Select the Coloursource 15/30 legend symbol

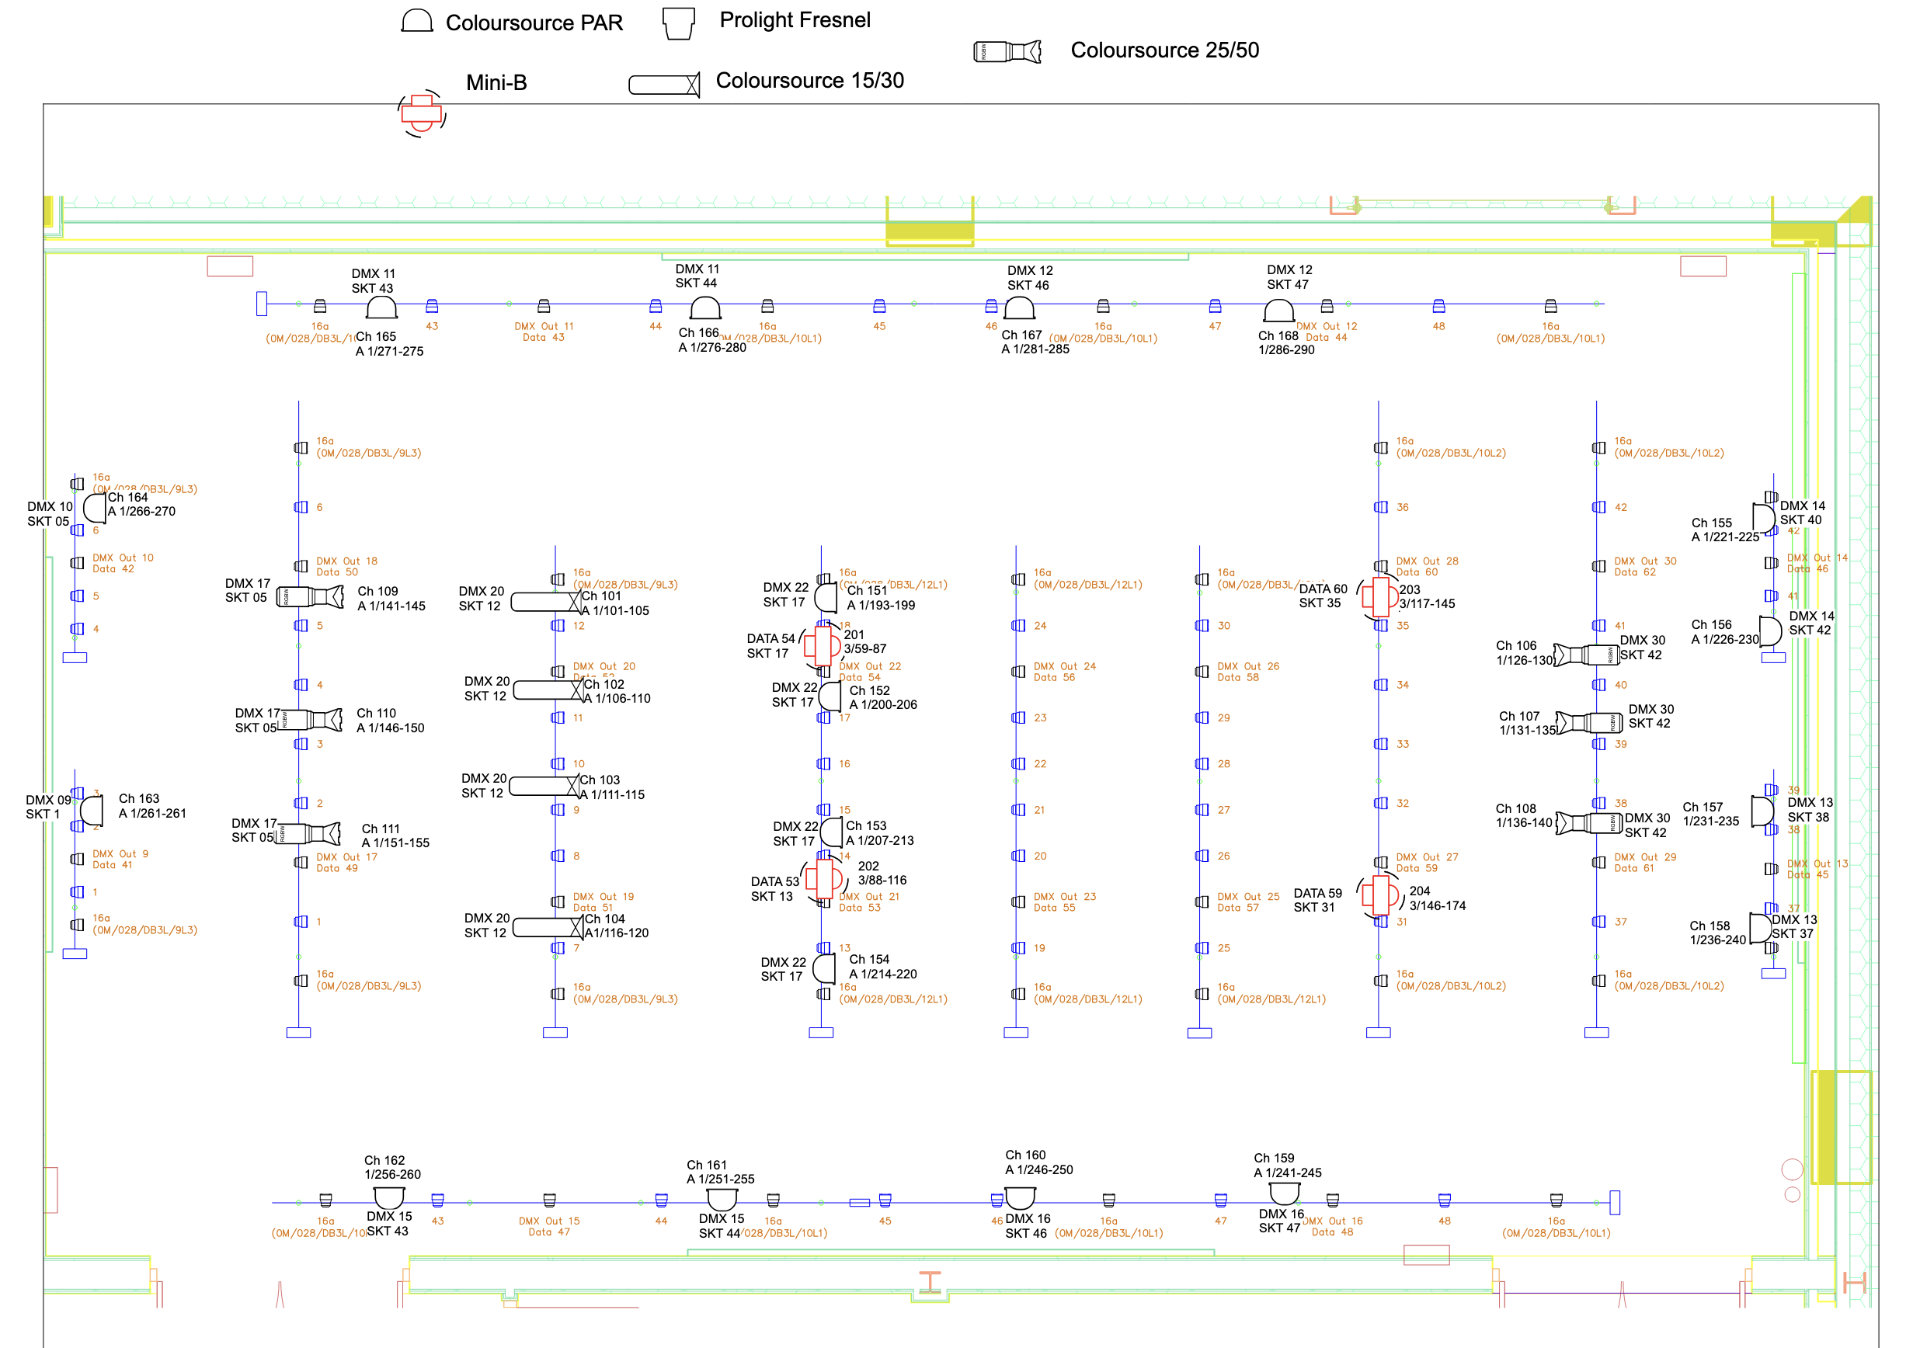click(x=663, y=84)
